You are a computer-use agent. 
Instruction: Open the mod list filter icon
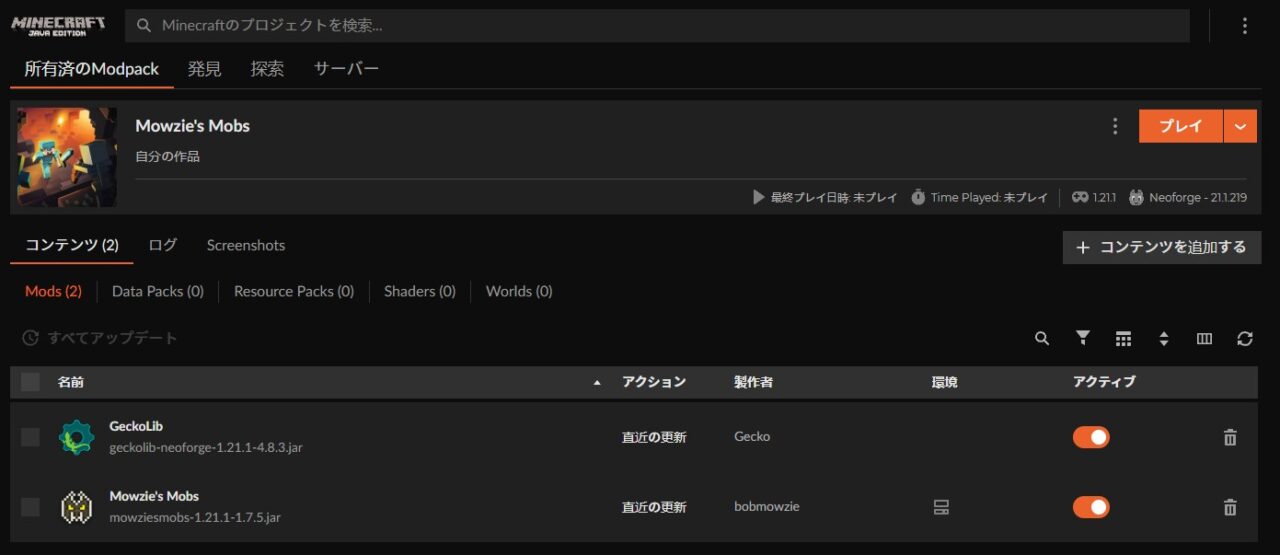[x=1082, y=339]
